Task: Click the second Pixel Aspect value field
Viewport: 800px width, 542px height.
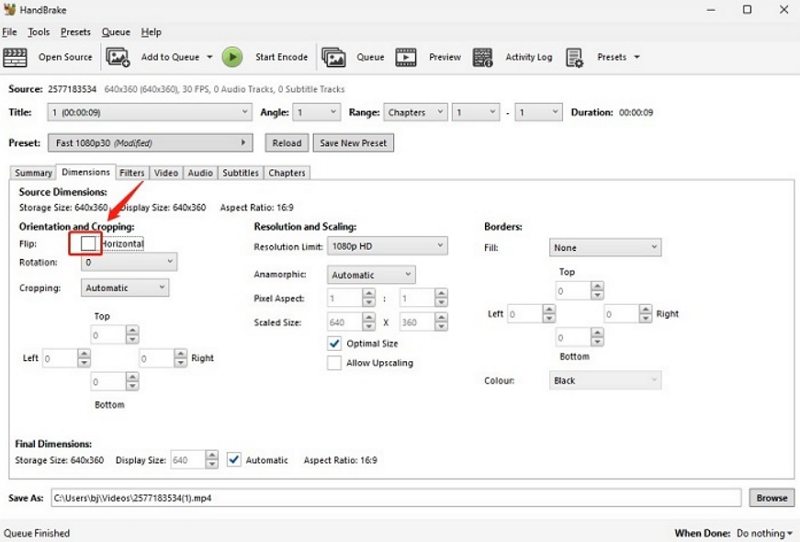Action: point(417,298)
